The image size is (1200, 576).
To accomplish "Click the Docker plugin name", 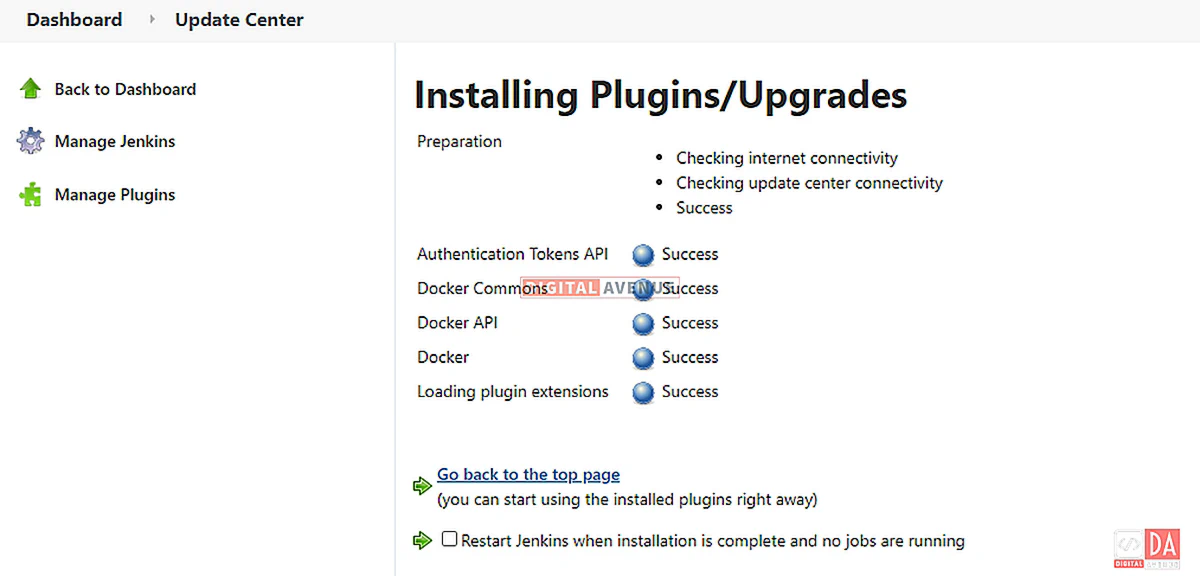I will [x=443, y=357].
